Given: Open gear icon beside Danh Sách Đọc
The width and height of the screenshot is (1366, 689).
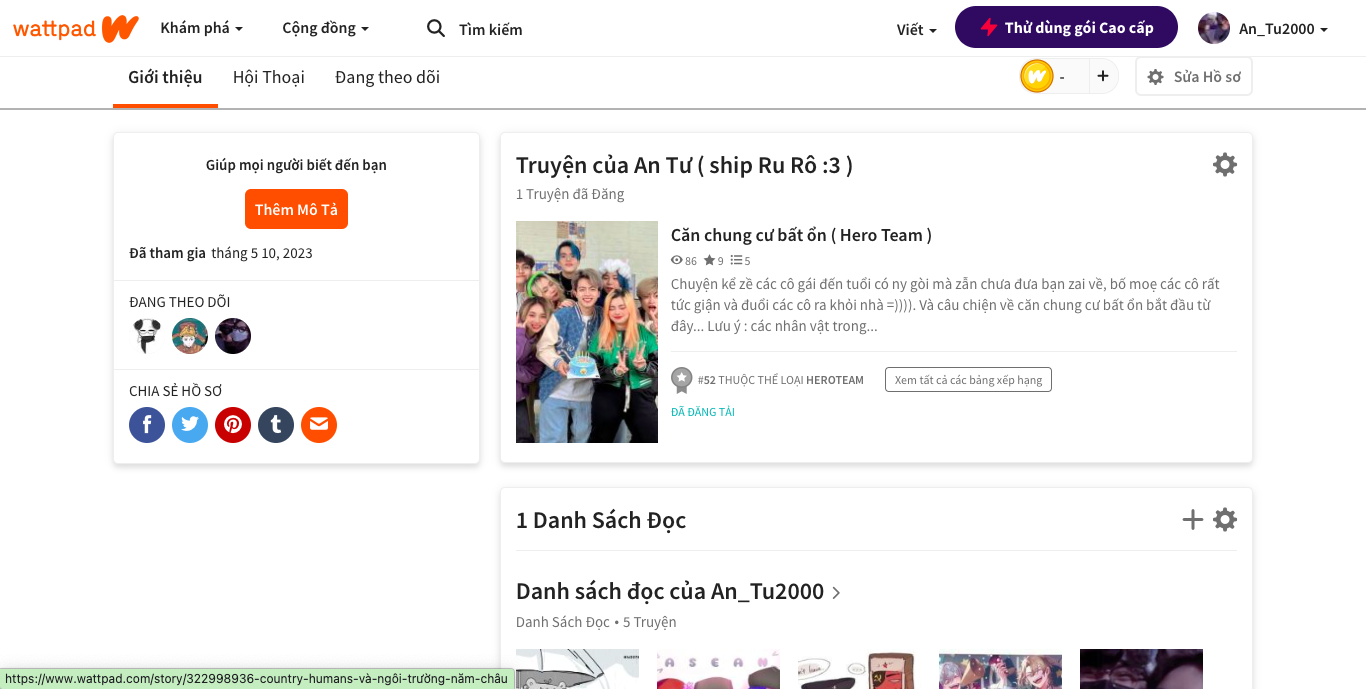Looking at the screenshot, I should 1224,519.
